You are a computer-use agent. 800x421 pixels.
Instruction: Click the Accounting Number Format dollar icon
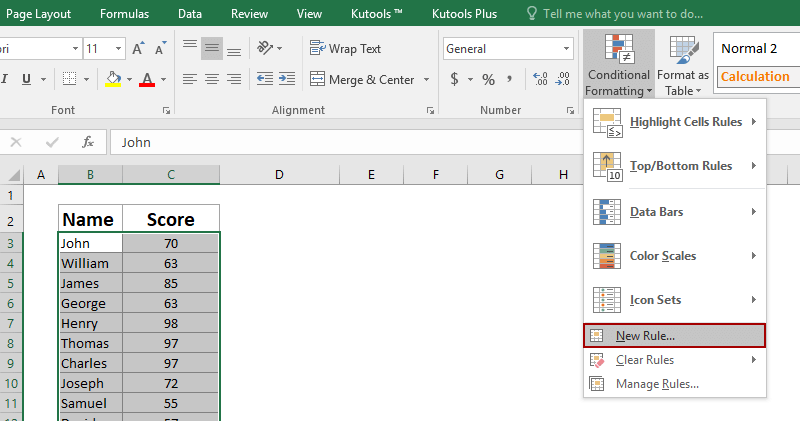(455, 79)
